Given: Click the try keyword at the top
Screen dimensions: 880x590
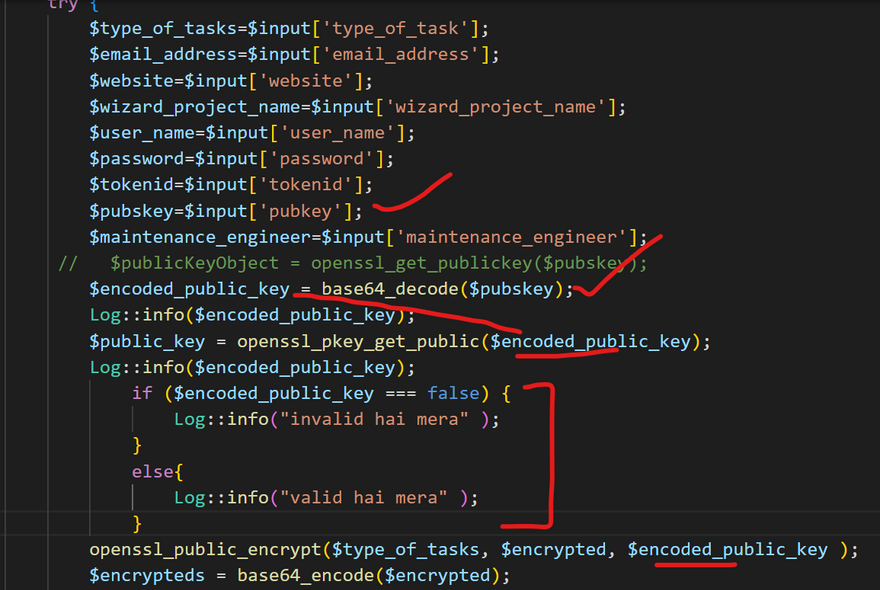Looking at the screenshot, I should pyautogui.click(x=62, y=5).
